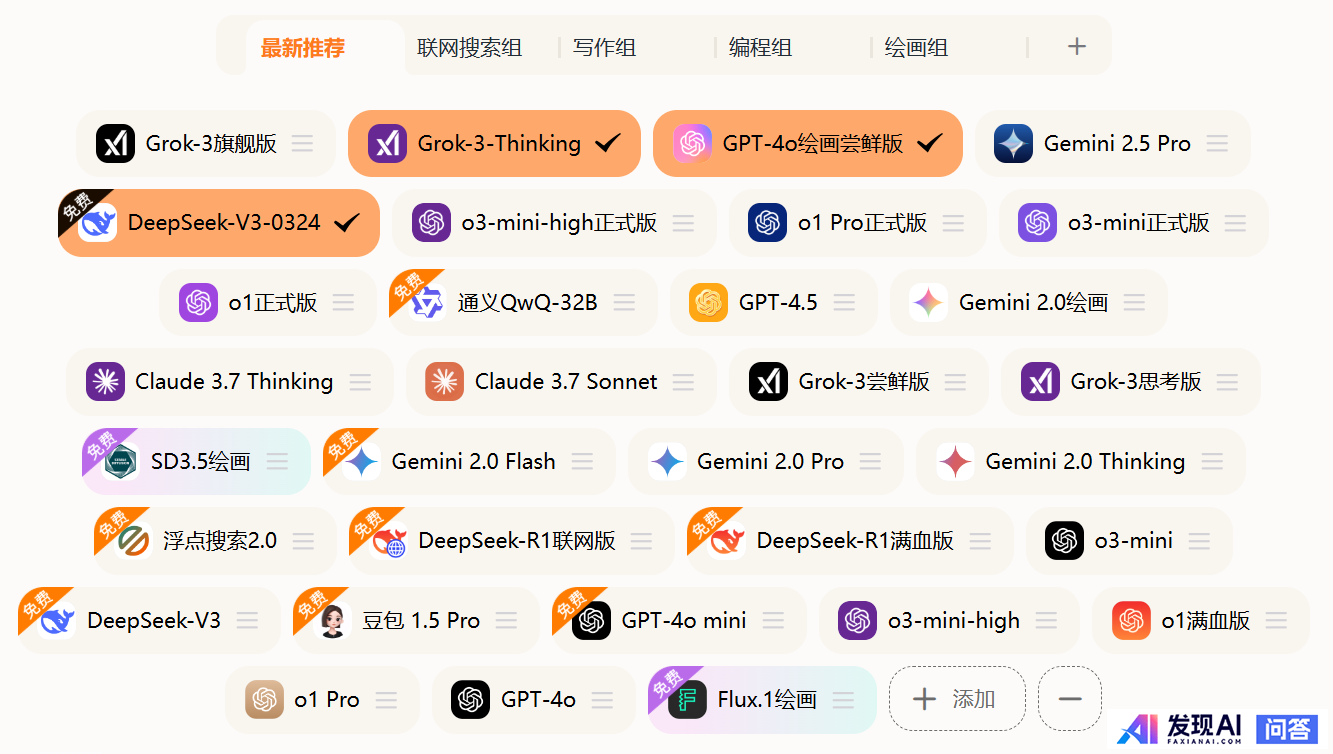Image resolution: width=1333 pixels, height=754 pixels.
Task: Click the Gemini 2.0绘画 rainbow star icon
Action: pyautogui.click(x=928, y=302)
